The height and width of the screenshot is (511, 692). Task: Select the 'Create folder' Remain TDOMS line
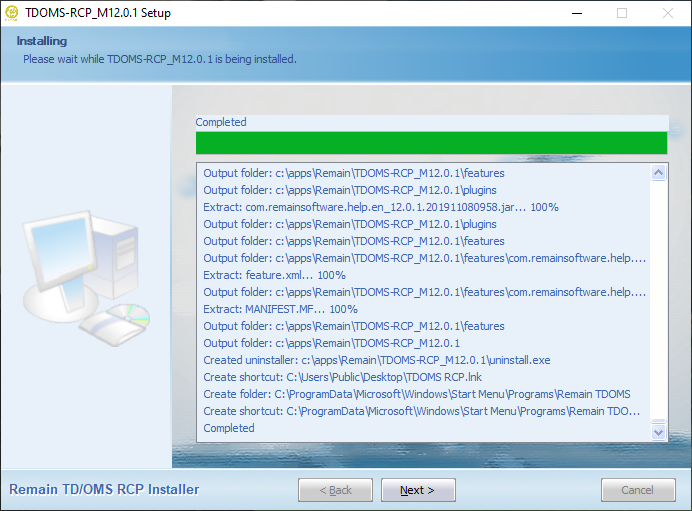click(x=416, y=394)
